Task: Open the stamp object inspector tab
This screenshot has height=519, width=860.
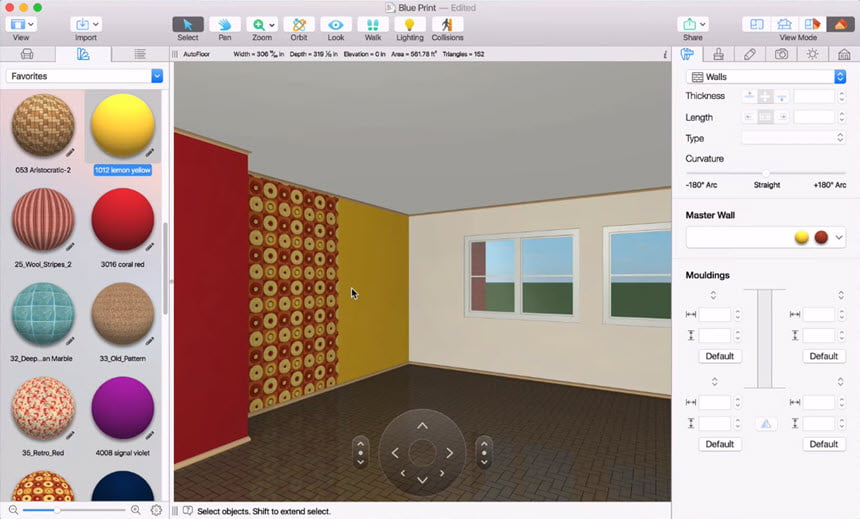Action: point(718,54)
